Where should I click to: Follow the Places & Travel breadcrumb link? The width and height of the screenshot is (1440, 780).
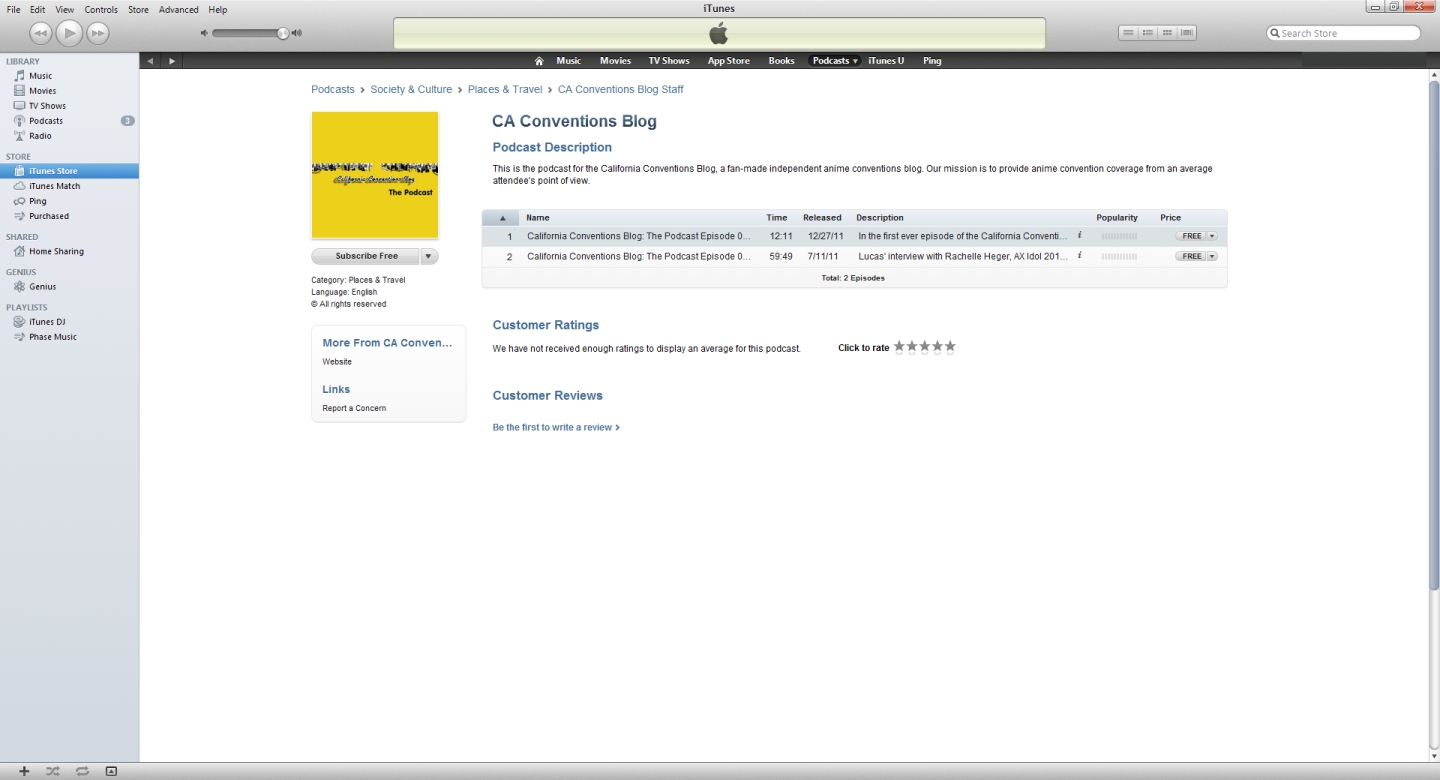(505, 90)
